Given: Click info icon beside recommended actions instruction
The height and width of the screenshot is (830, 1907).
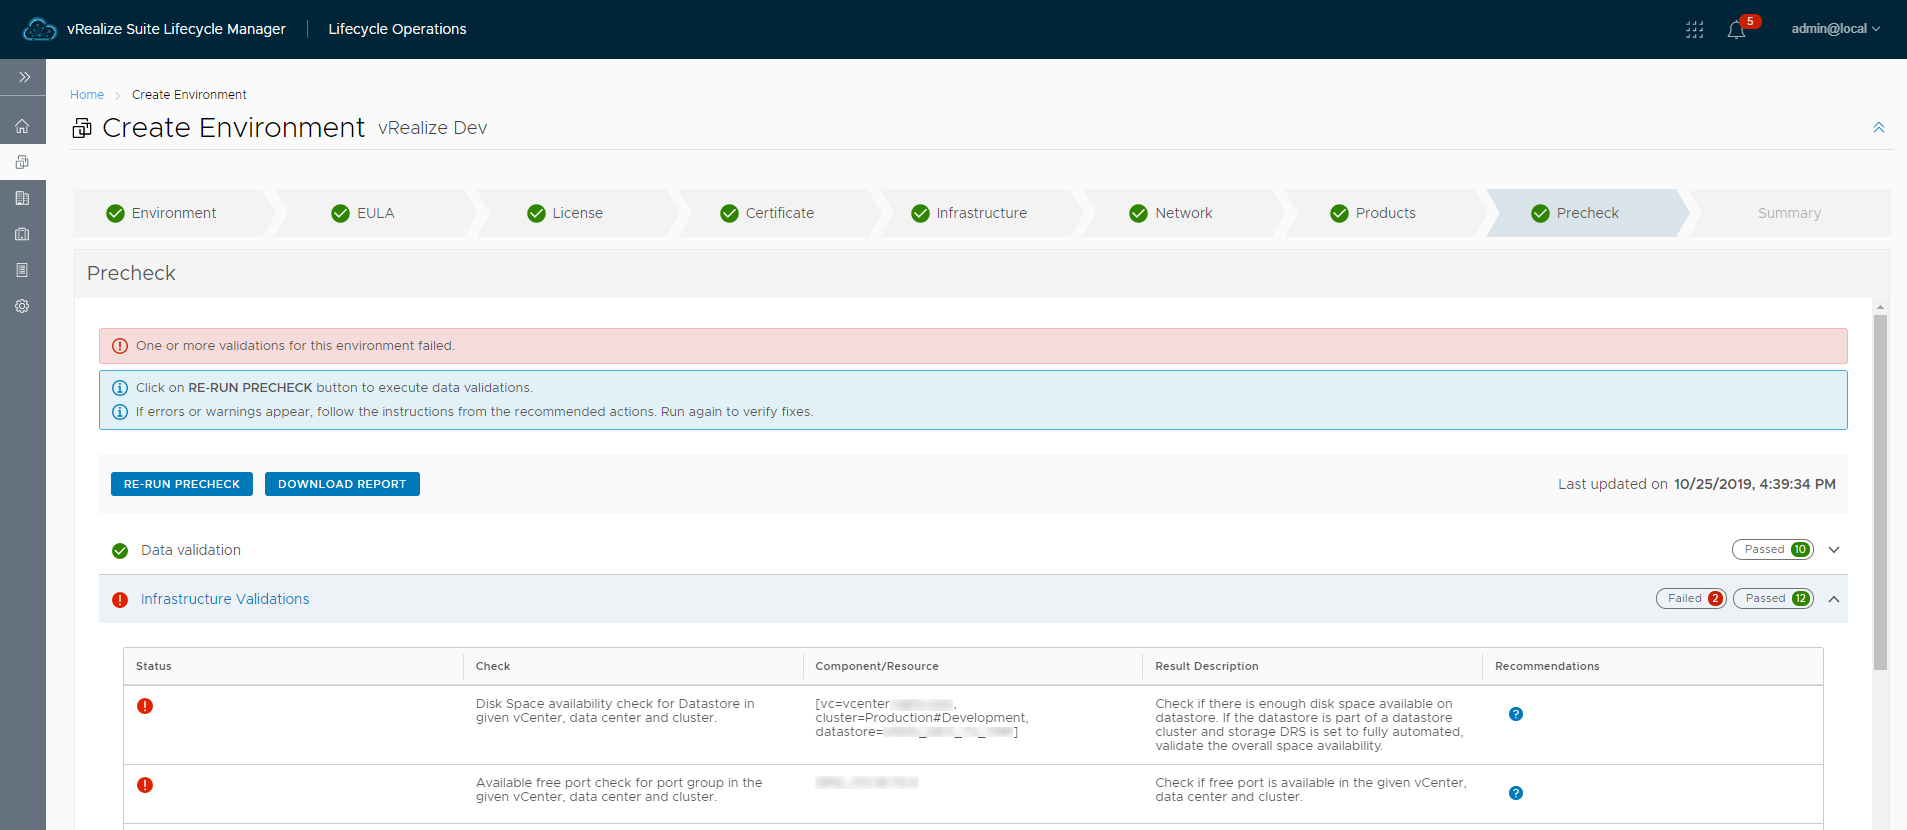Looking at the screenshot, I should pos(120,412).
